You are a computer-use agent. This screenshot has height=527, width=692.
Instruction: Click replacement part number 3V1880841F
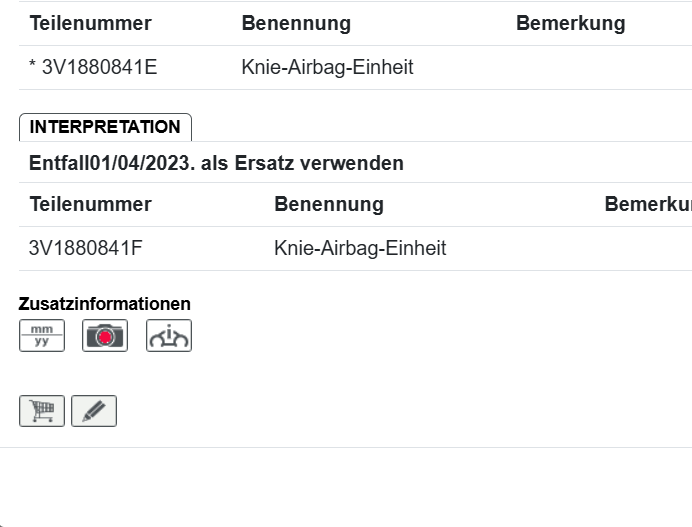click(86, 248)
